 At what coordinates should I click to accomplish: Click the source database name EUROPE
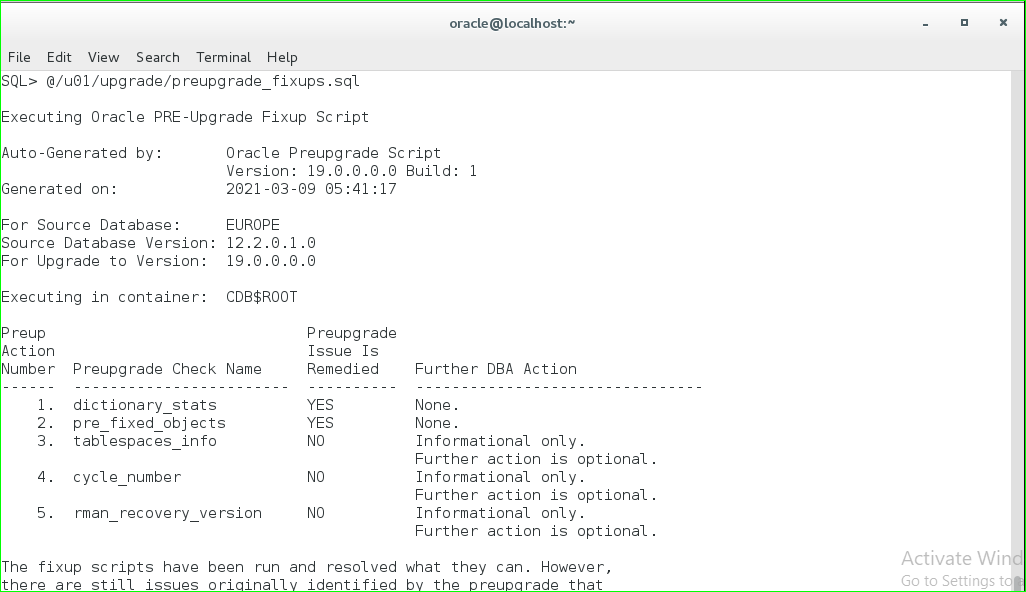(x=252, y=225)
